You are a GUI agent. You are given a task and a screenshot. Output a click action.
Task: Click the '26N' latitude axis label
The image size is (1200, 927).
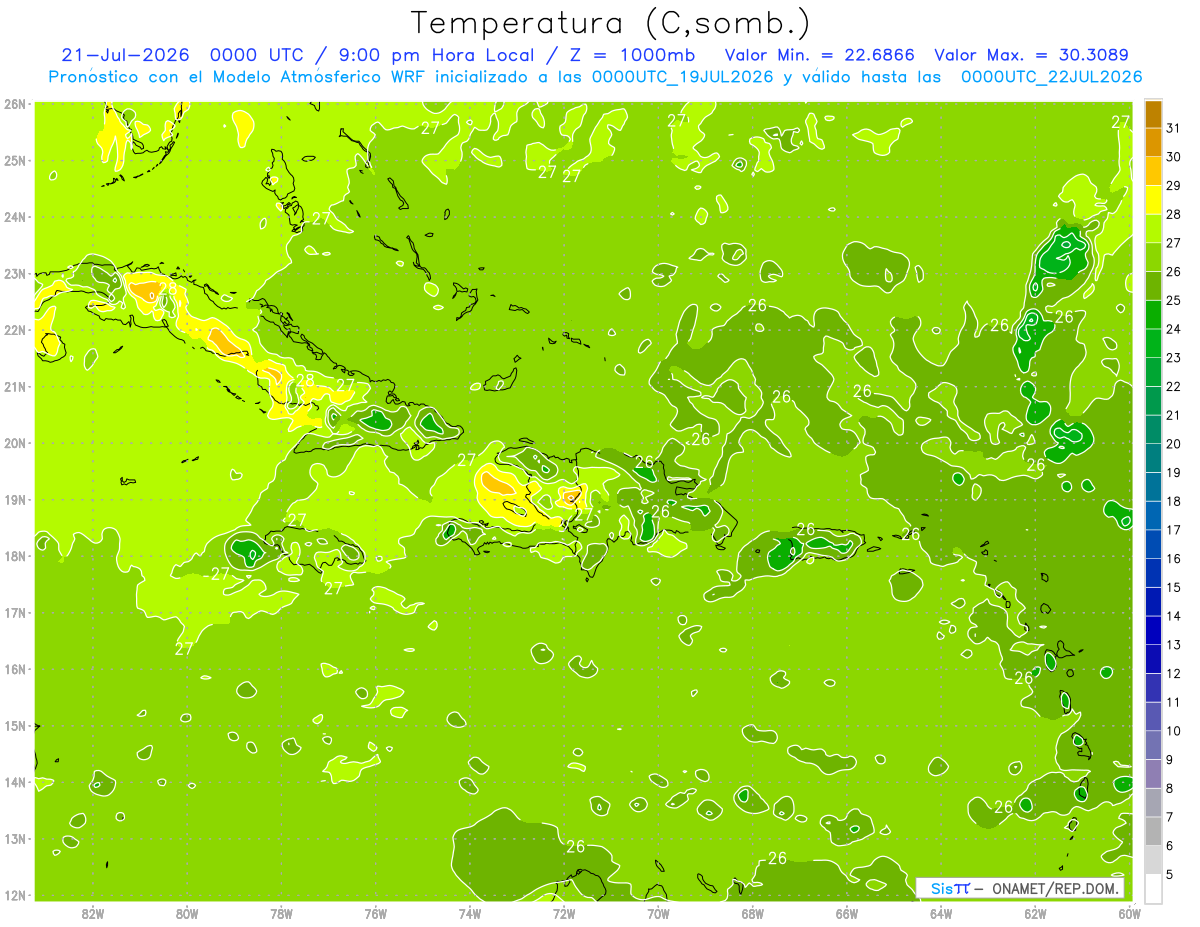point(15,104)
